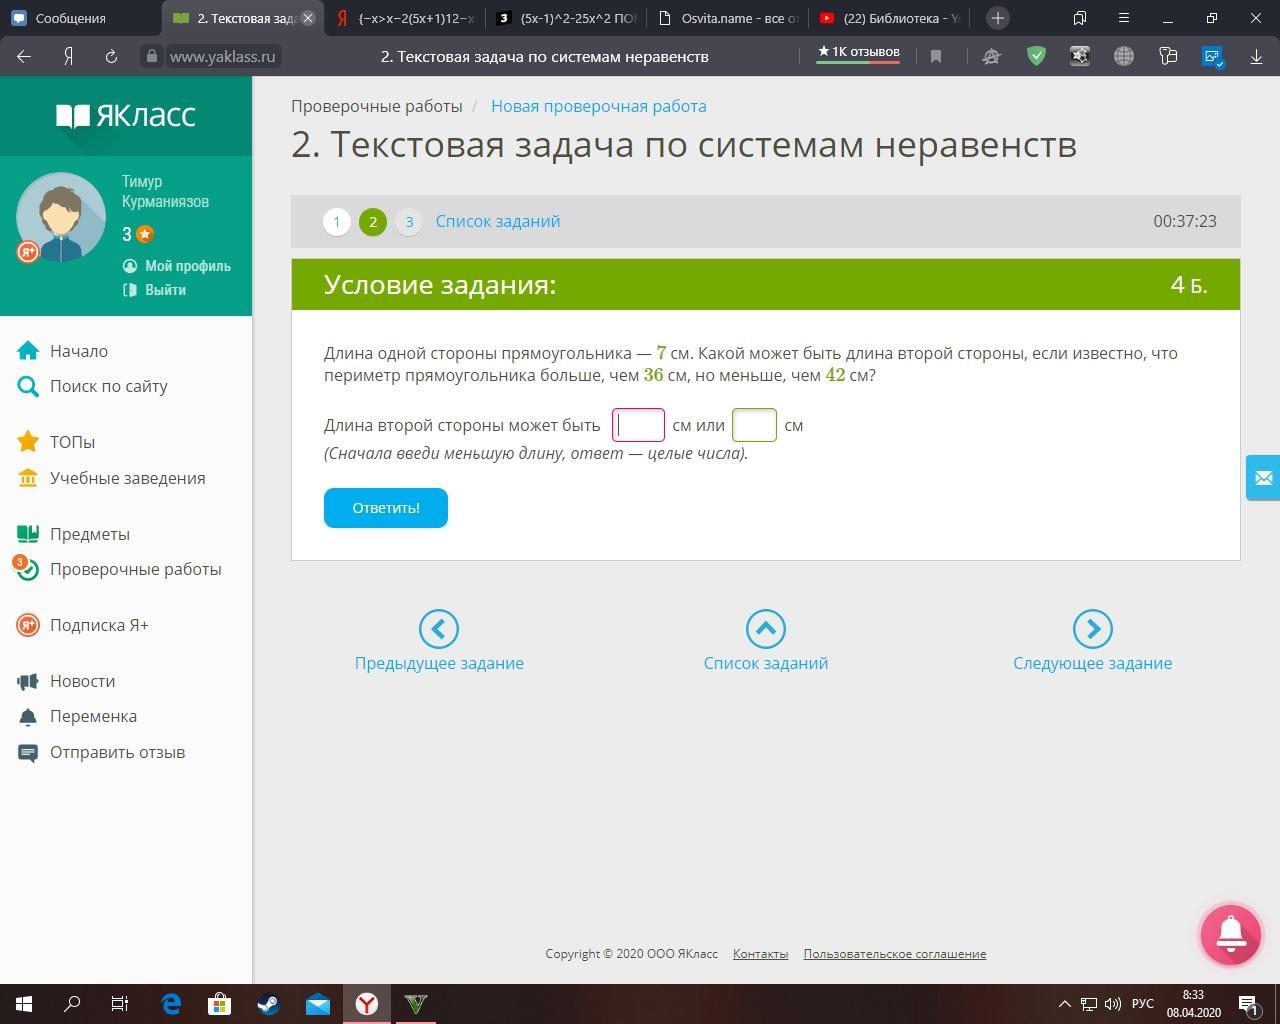Open the globe extension icon in toolbar

tap(1124, 57)
